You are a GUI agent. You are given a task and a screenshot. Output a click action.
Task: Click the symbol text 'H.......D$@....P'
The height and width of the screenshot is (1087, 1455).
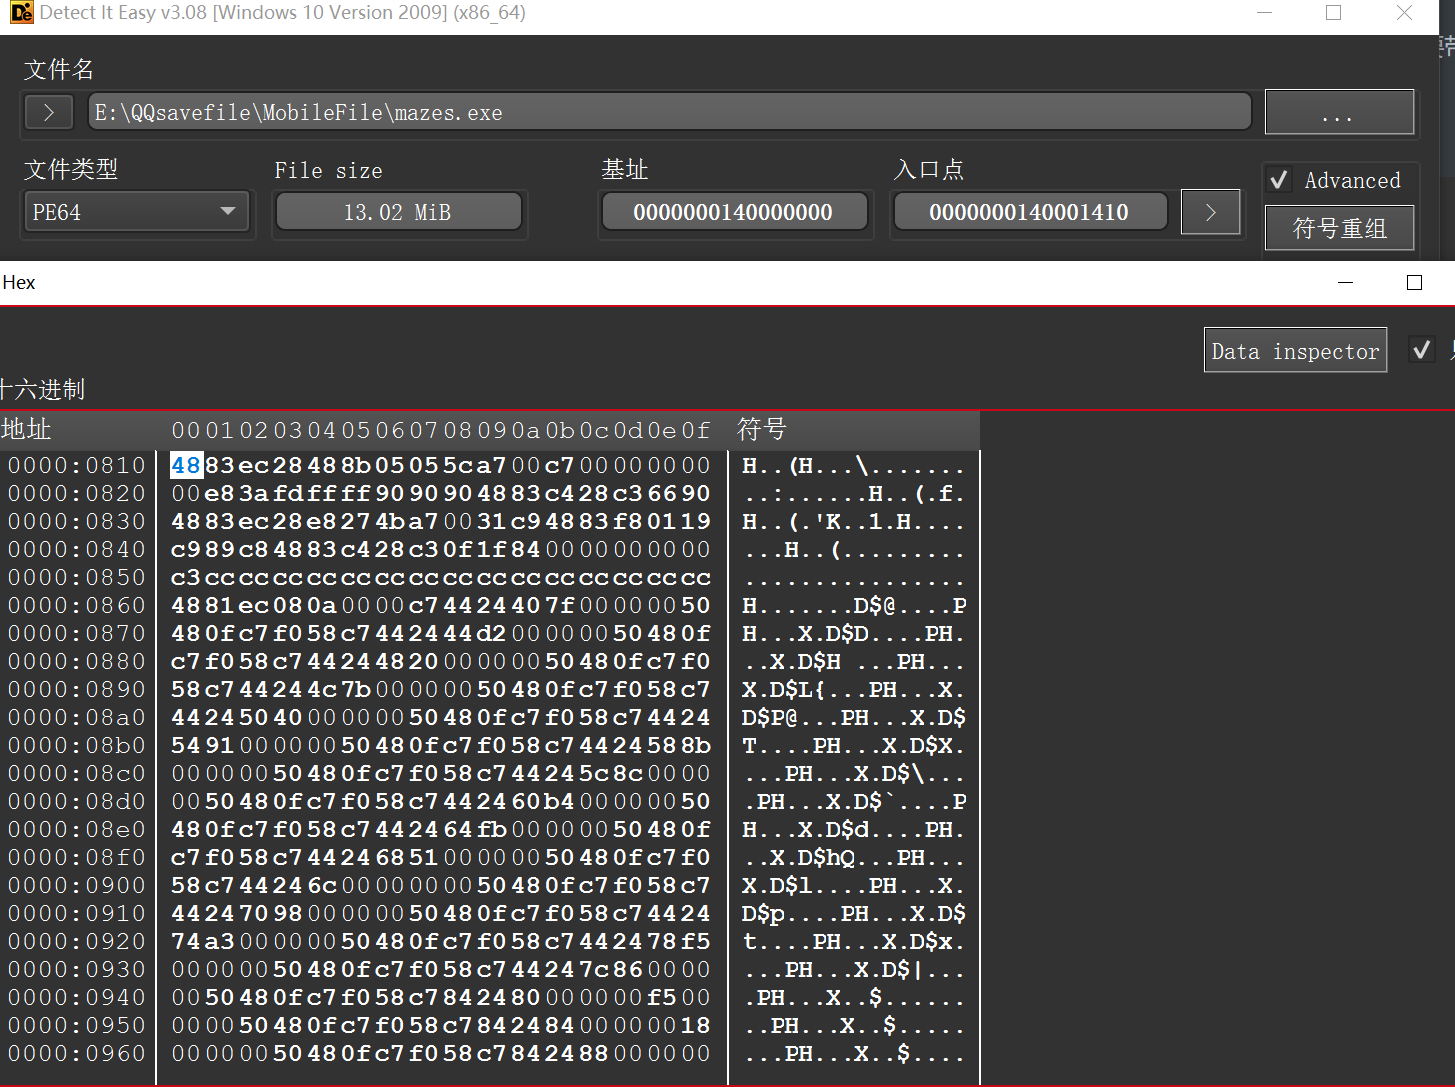point(853,605)
